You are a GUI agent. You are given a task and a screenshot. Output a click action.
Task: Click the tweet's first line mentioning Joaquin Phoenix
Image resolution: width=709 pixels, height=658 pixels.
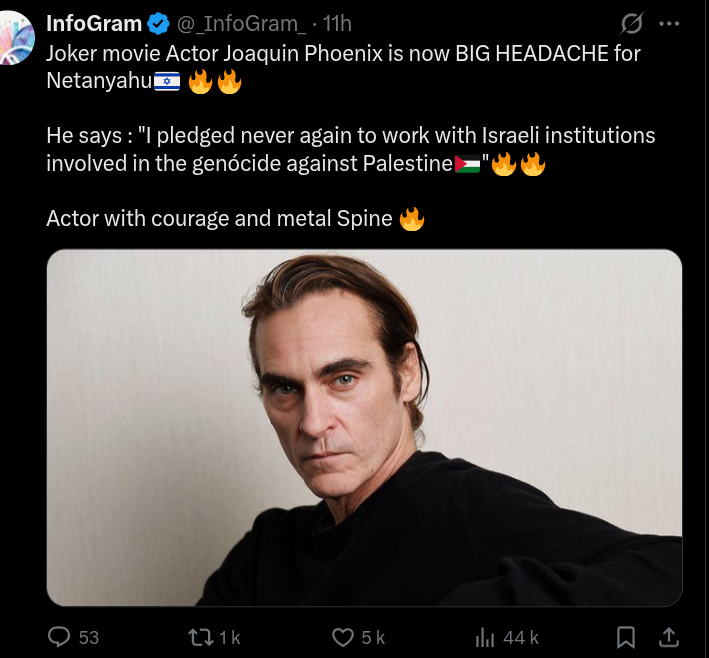pyautogui.click(x=343, y=53)
